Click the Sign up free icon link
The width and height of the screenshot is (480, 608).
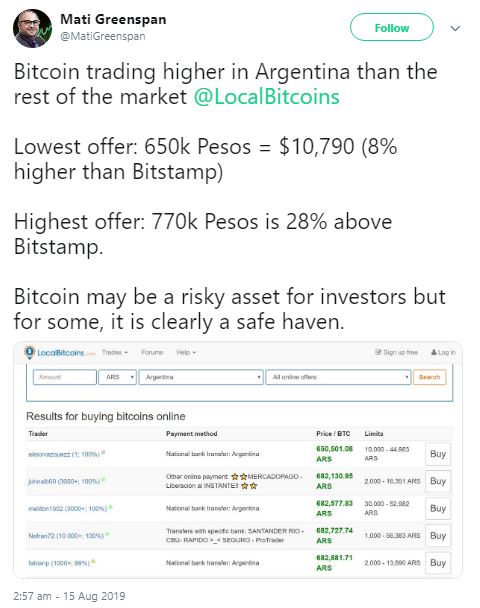coord(378,352)
